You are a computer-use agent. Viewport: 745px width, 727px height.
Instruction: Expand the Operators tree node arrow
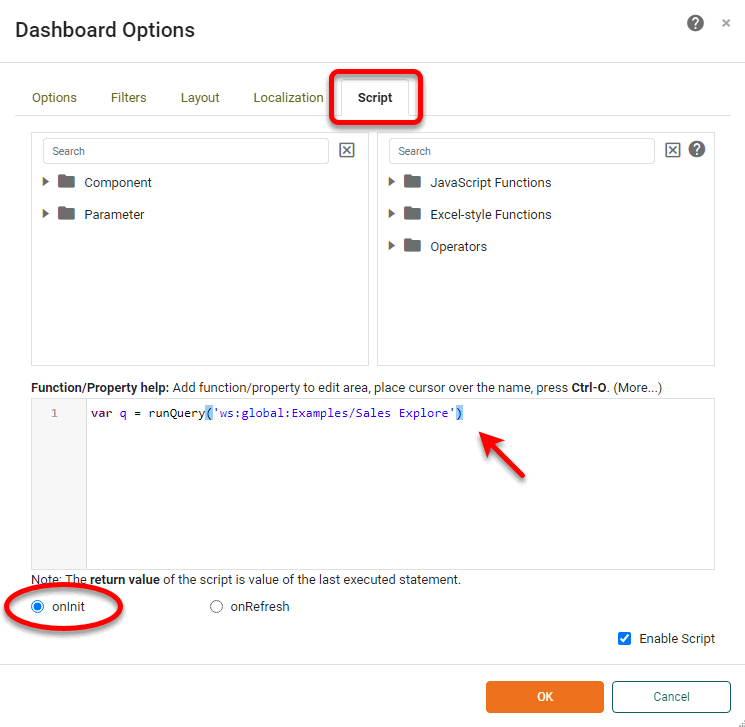click(x=392, y=246)
